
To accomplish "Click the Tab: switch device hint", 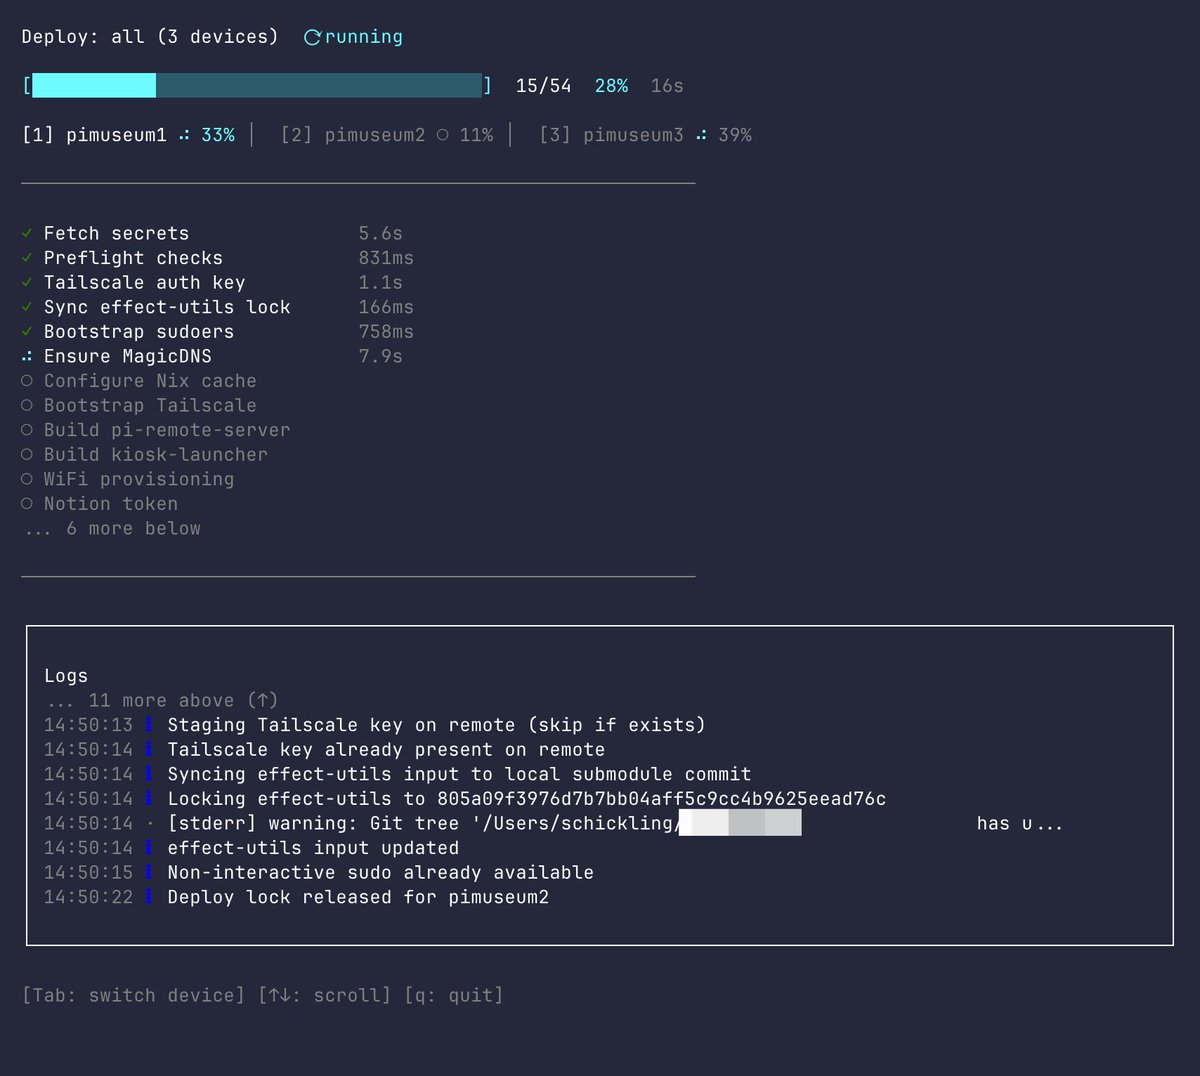I will pyautogui.click(x=133, y=996).
